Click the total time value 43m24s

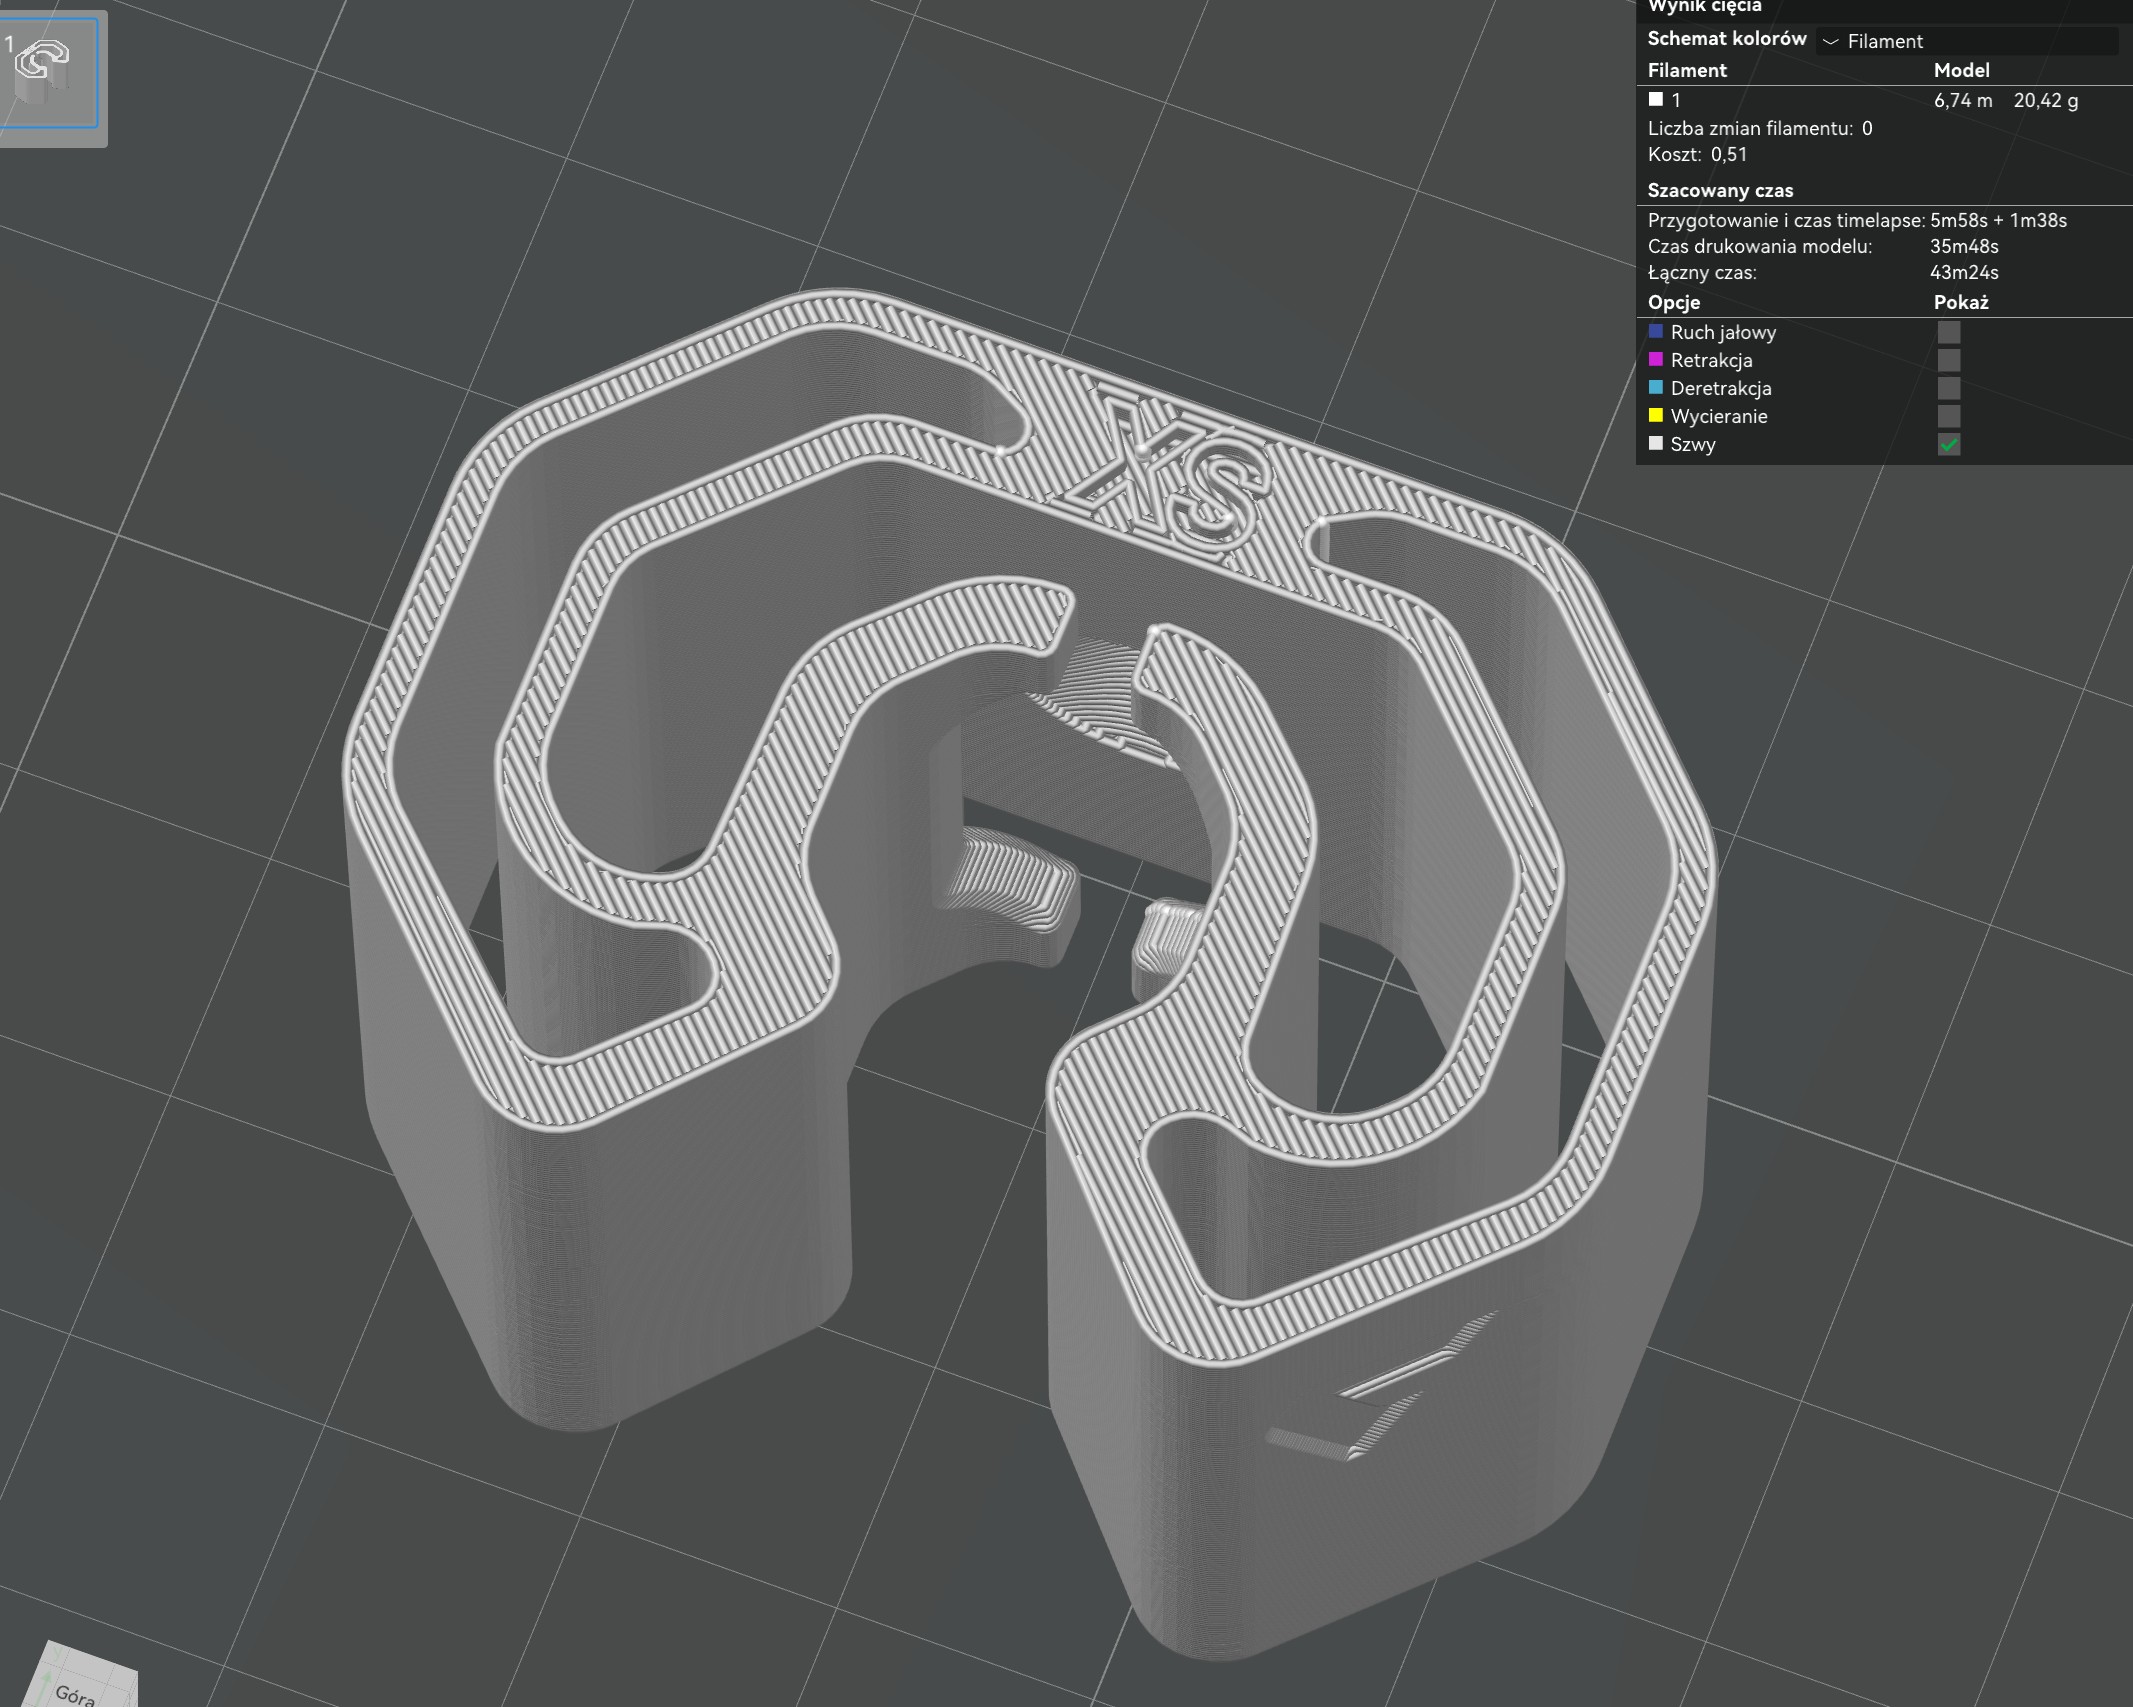tap(1964, 272)
